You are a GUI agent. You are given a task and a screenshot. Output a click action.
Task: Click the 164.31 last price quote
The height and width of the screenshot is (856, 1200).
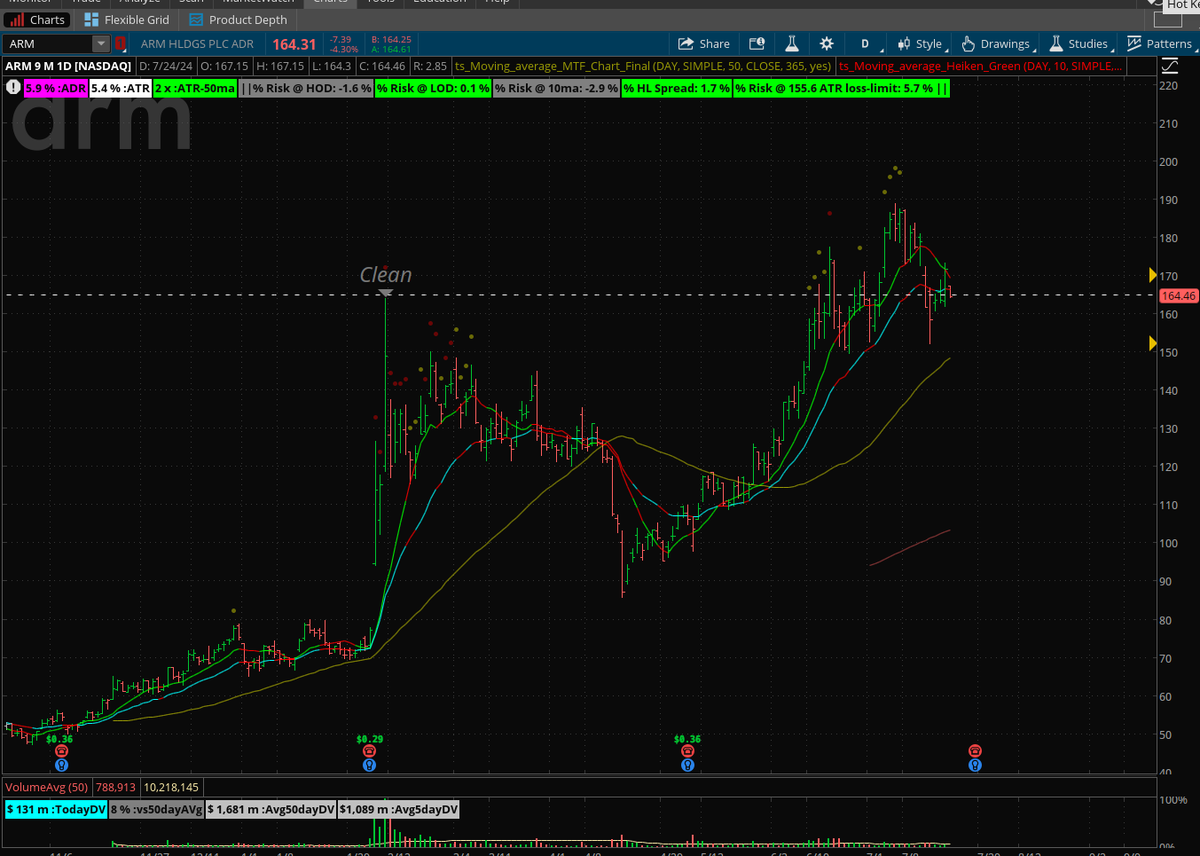point(295,44)
